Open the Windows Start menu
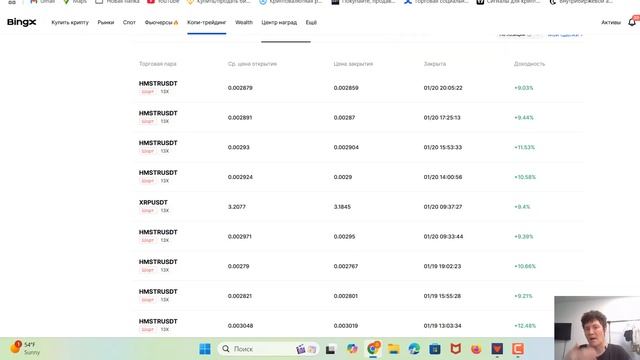The height and width of the screenshot is (360, 640). tap(205, 349)
